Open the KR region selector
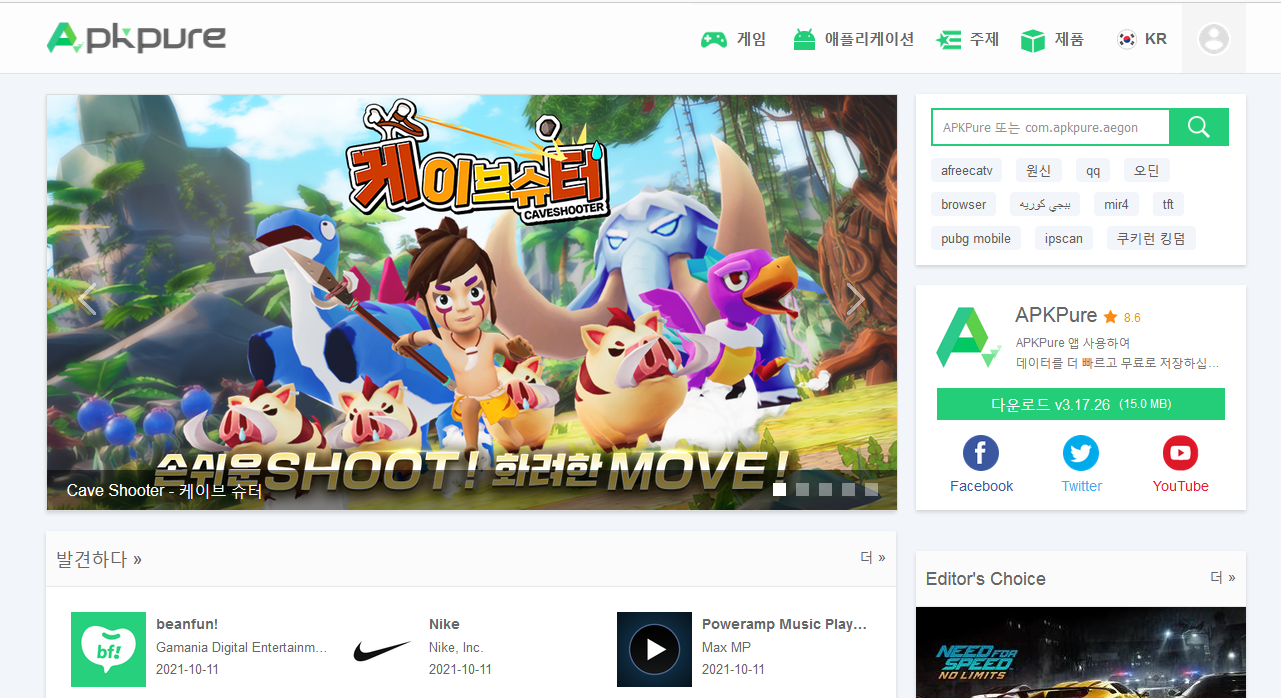1281x698 pixels. click(x=1141, y=39)
